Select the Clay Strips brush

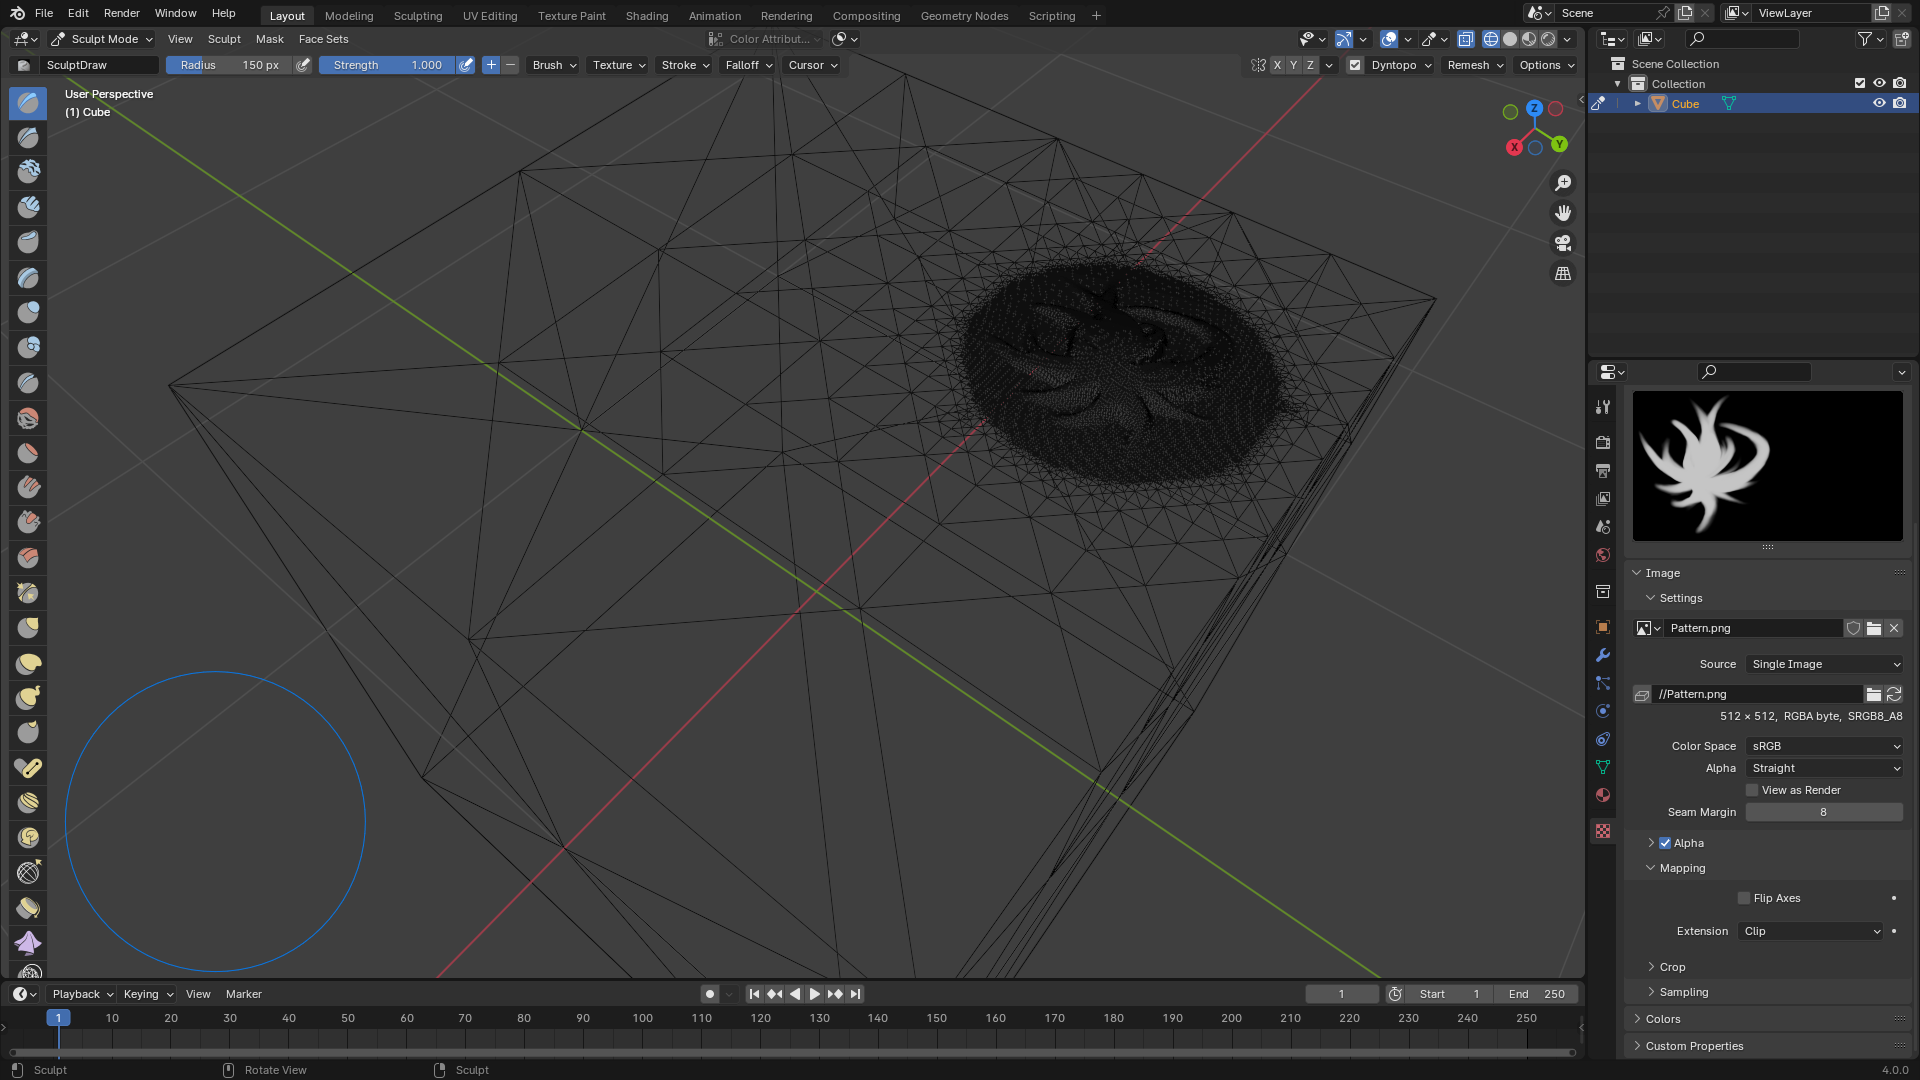click(28, 207)
